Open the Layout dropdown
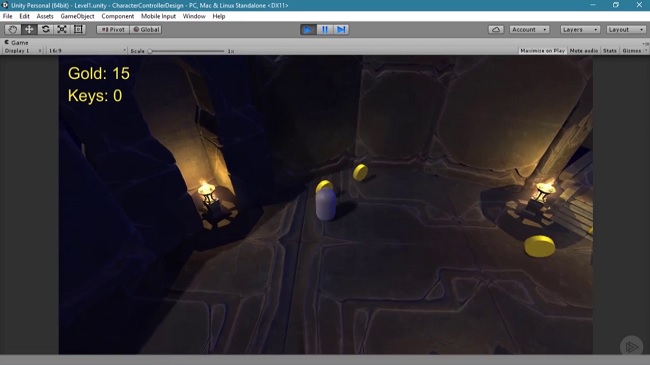The width and height of the screenshot is (650, 365). (626, 29)
